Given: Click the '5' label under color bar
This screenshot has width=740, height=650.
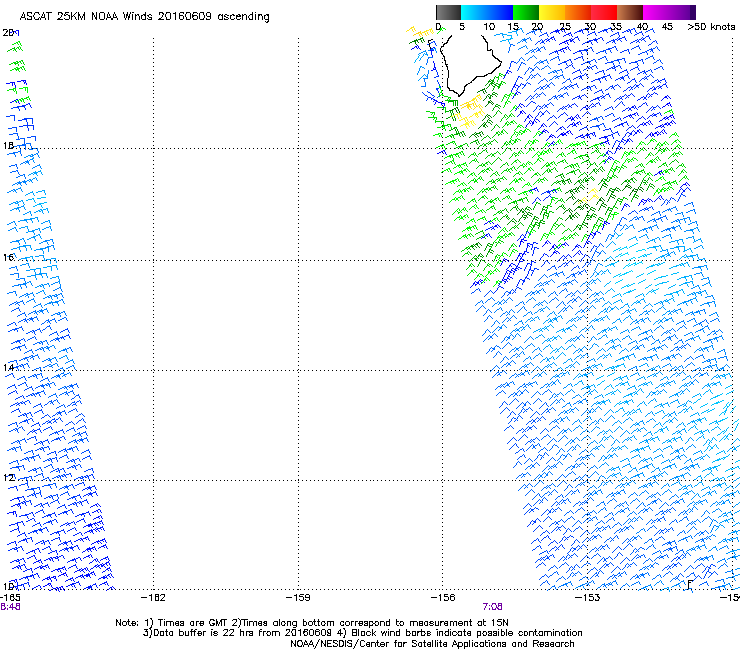Looking at the screenshot, I should (462, 27).
